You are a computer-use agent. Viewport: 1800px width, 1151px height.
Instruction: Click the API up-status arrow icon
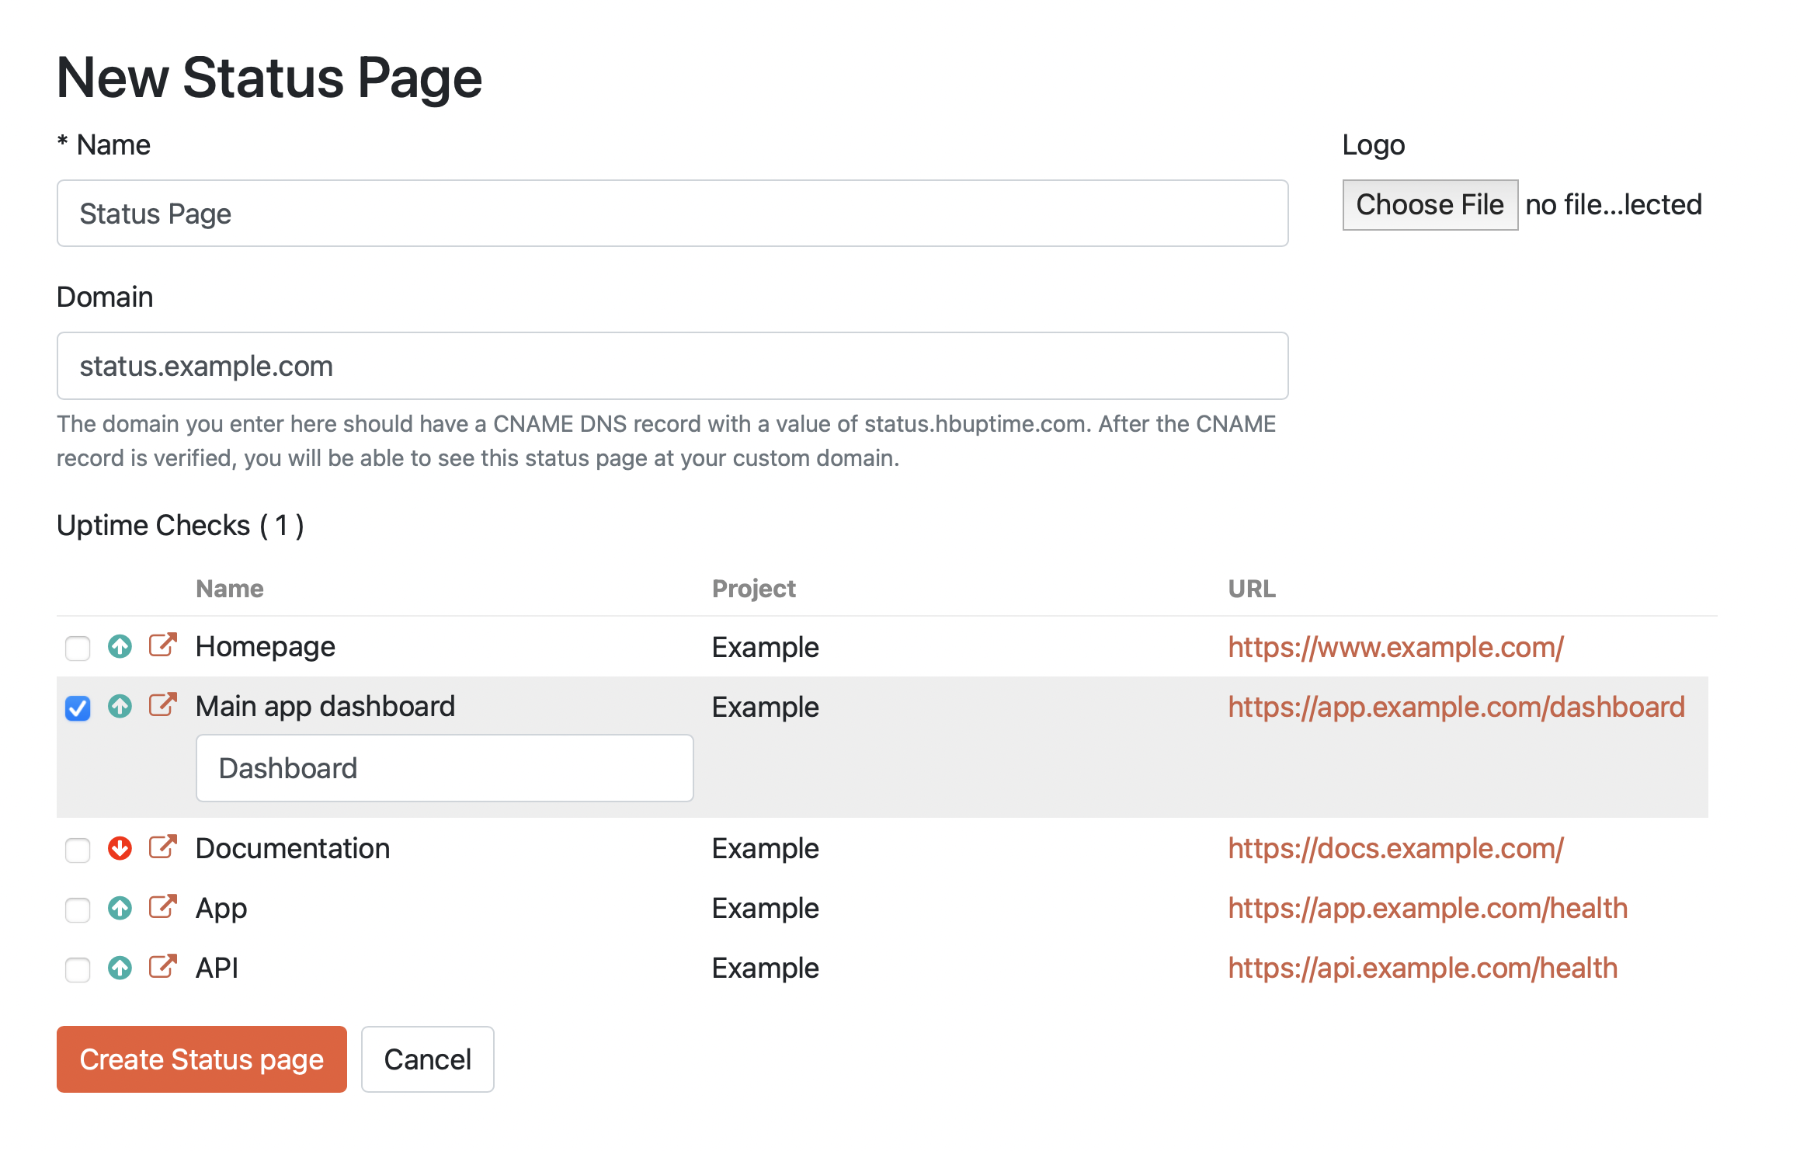pyautogui.click(x=120, y=968)
